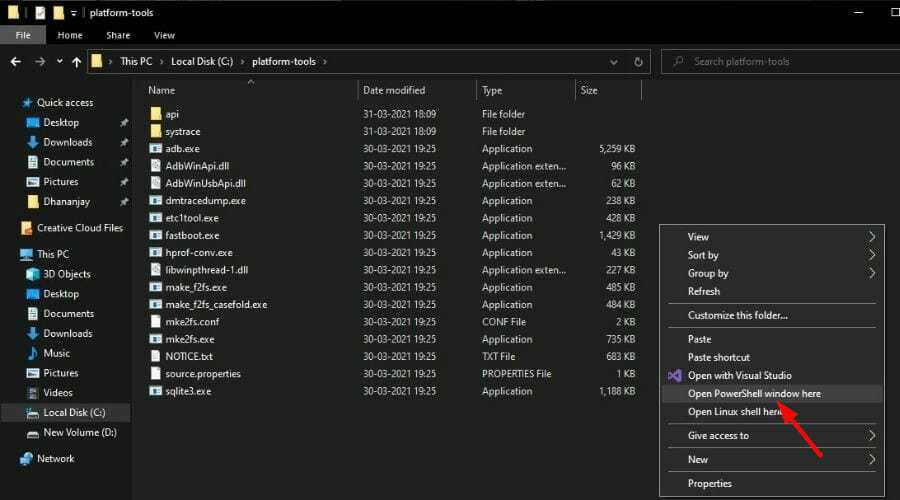Sort files by Date modified column
This screenshot has height=500, width=900.
(x=394, y=90)
